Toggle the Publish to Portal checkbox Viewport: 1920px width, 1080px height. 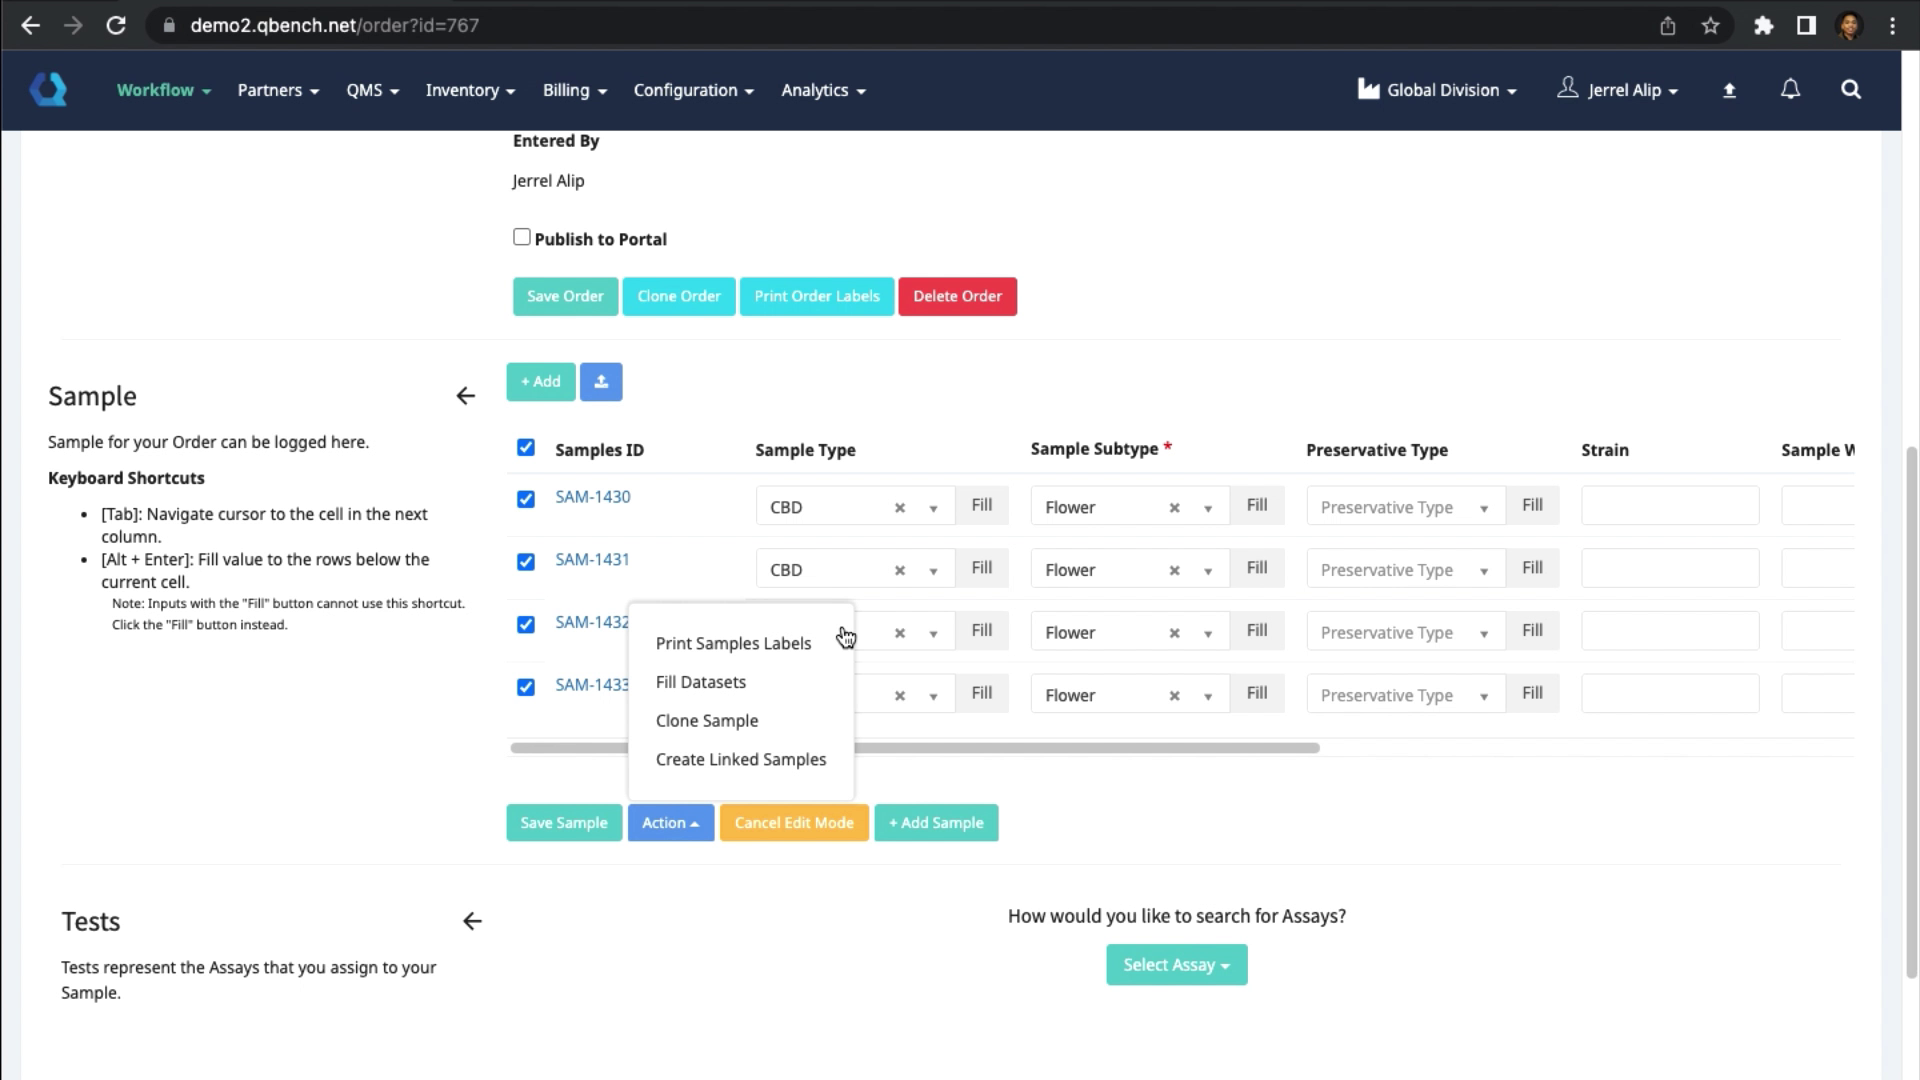click(522, 237)
